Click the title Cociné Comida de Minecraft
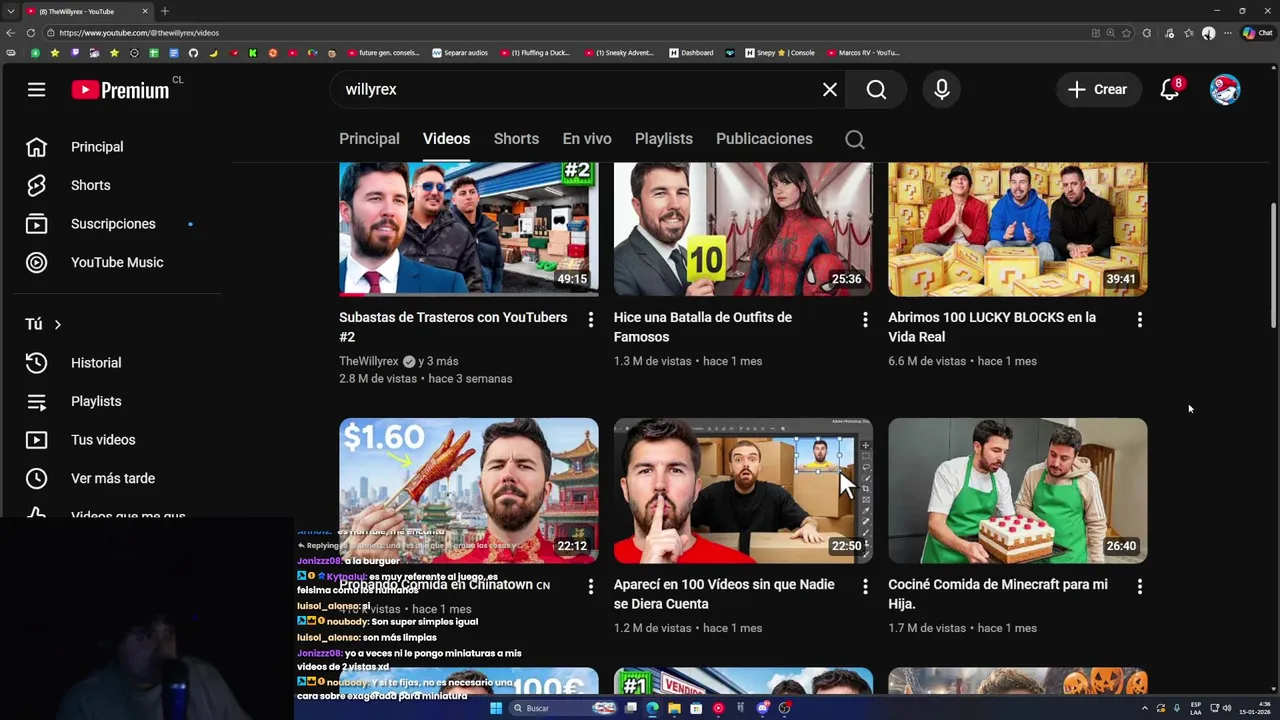 (998, 594)
